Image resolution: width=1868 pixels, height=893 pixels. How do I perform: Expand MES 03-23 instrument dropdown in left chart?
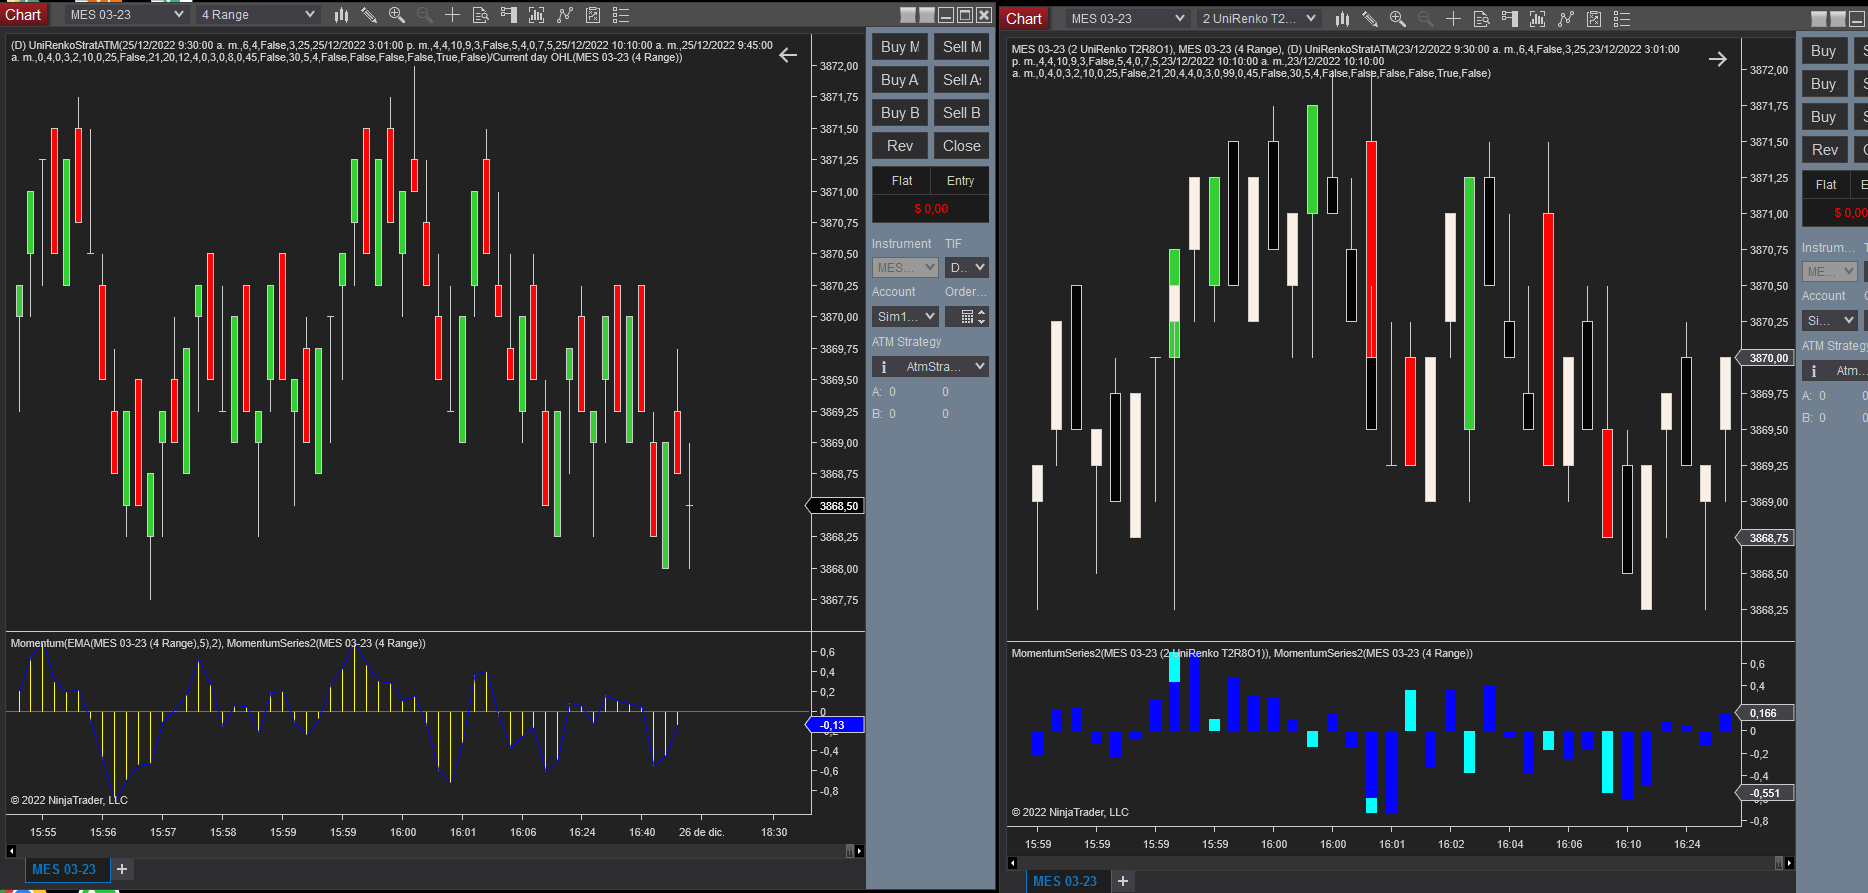pyautogui.click(x=126, y=15)
